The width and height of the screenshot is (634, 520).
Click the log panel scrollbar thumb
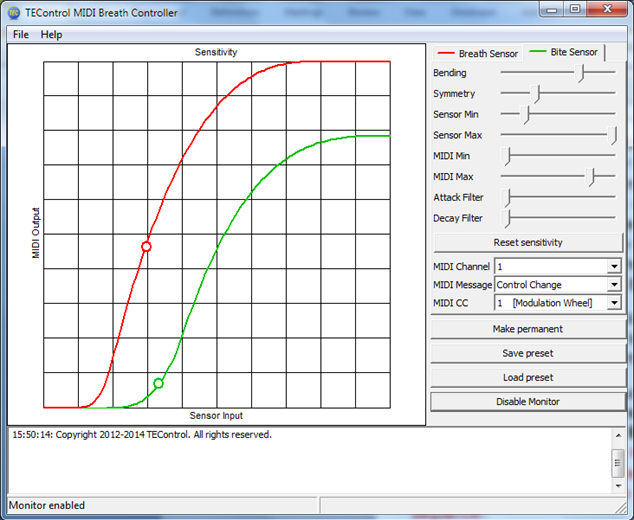(618, 463)
